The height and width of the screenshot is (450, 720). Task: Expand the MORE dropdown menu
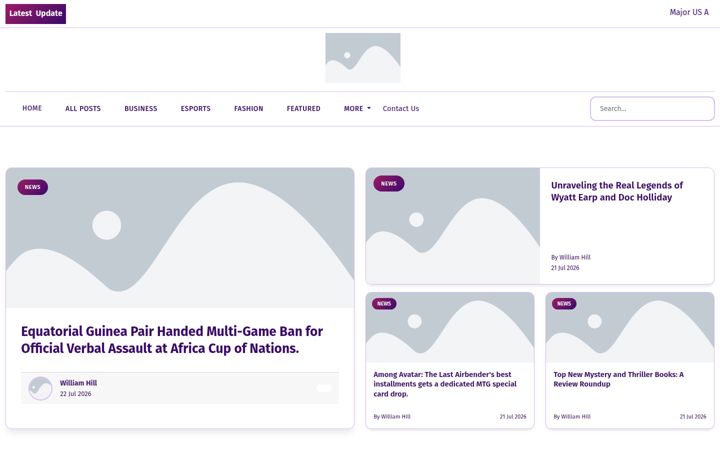point(357,109)
